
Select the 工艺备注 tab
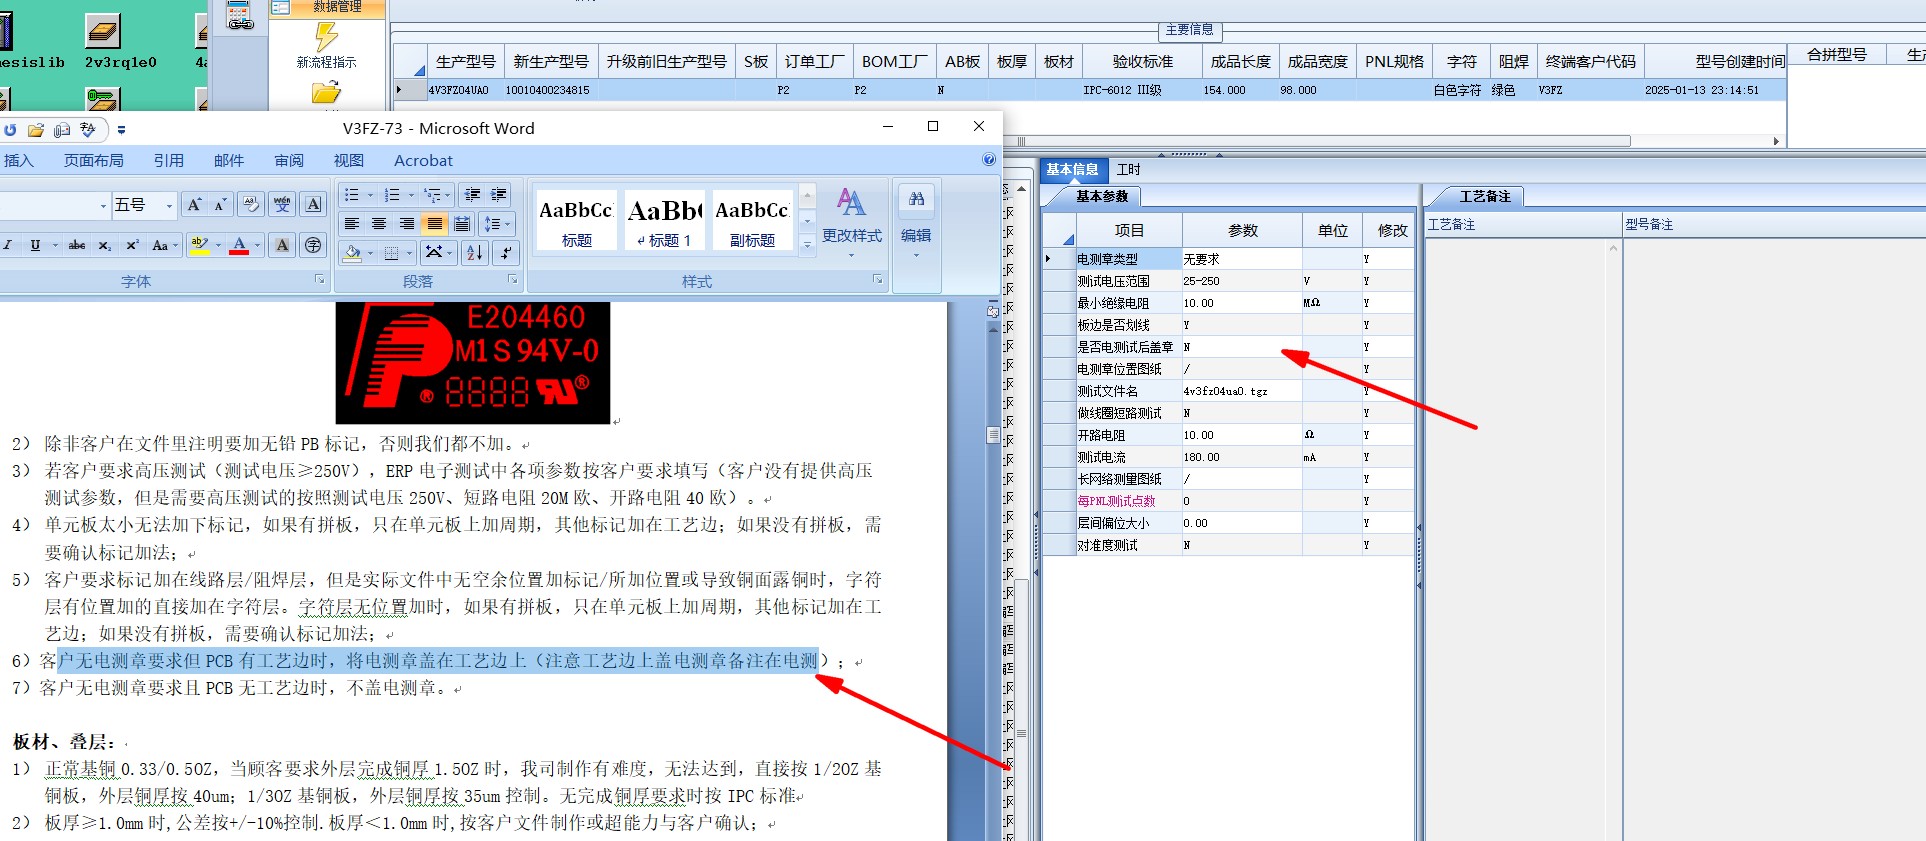[1485, 196]
